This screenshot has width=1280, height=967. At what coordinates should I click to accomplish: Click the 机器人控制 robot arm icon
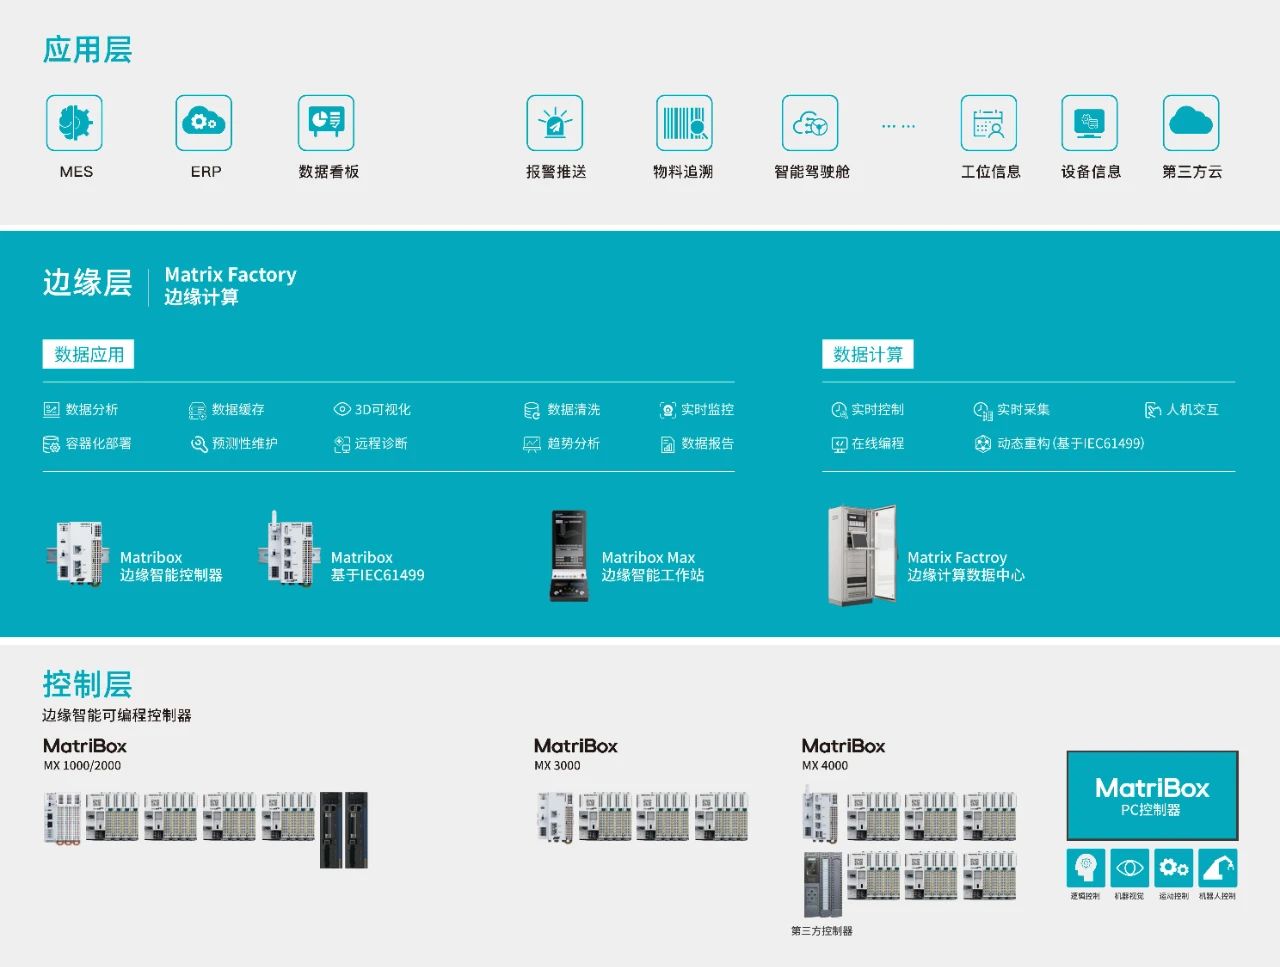1217,867
